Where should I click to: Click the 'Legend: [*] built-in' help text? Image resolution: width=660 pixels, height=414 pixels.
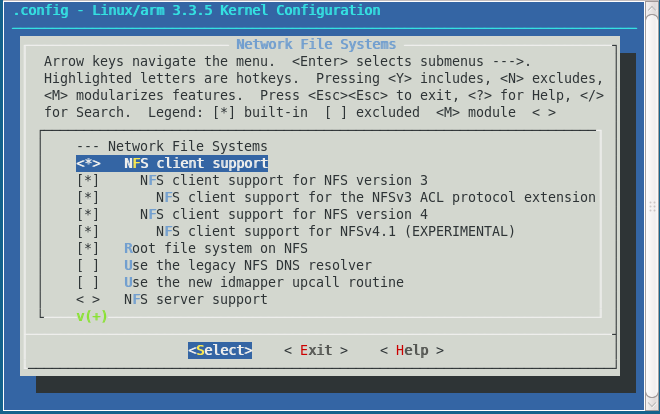[228, 112]
